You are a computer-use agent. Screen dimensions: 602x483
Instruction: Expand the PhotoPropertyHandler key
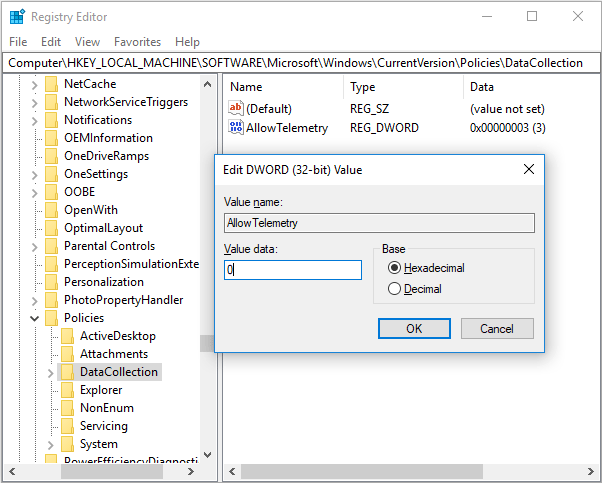point(35,301)
